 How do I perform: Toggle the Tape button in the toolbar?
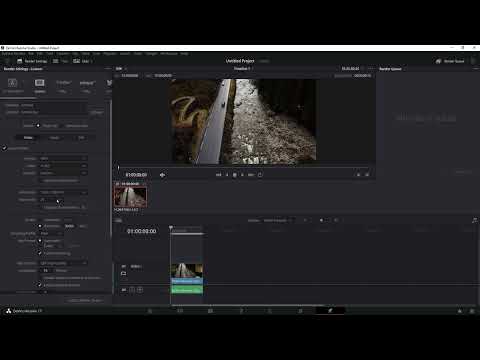[x=60, y=61]
